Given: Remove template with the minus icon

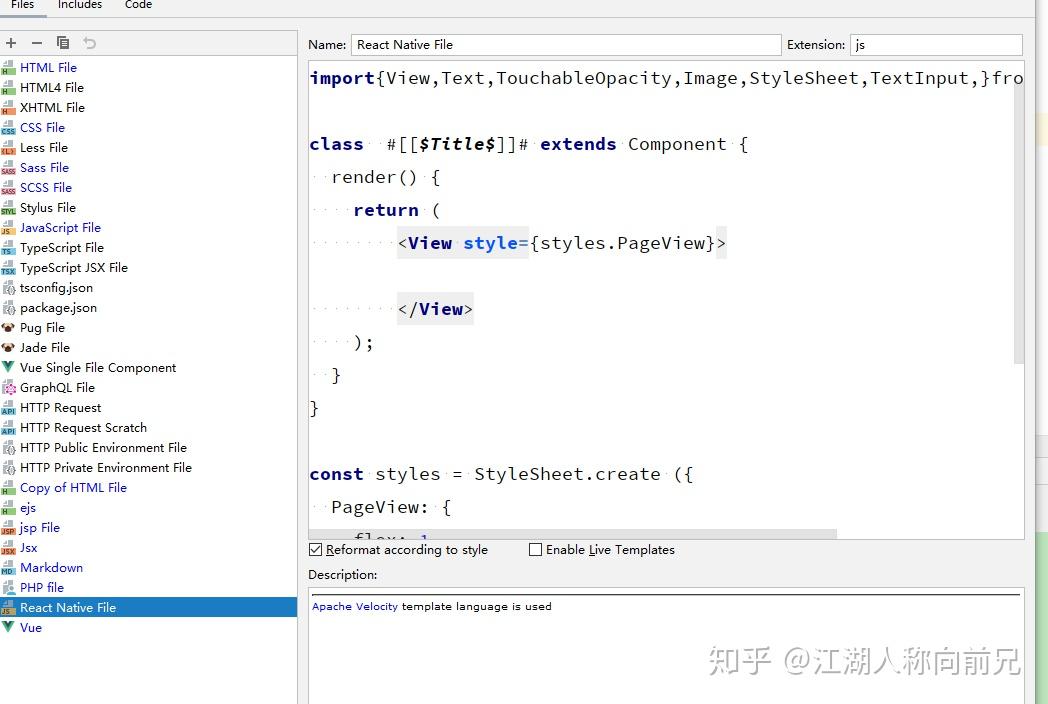Looking at the screenshot, I should (x=37, y=43).
